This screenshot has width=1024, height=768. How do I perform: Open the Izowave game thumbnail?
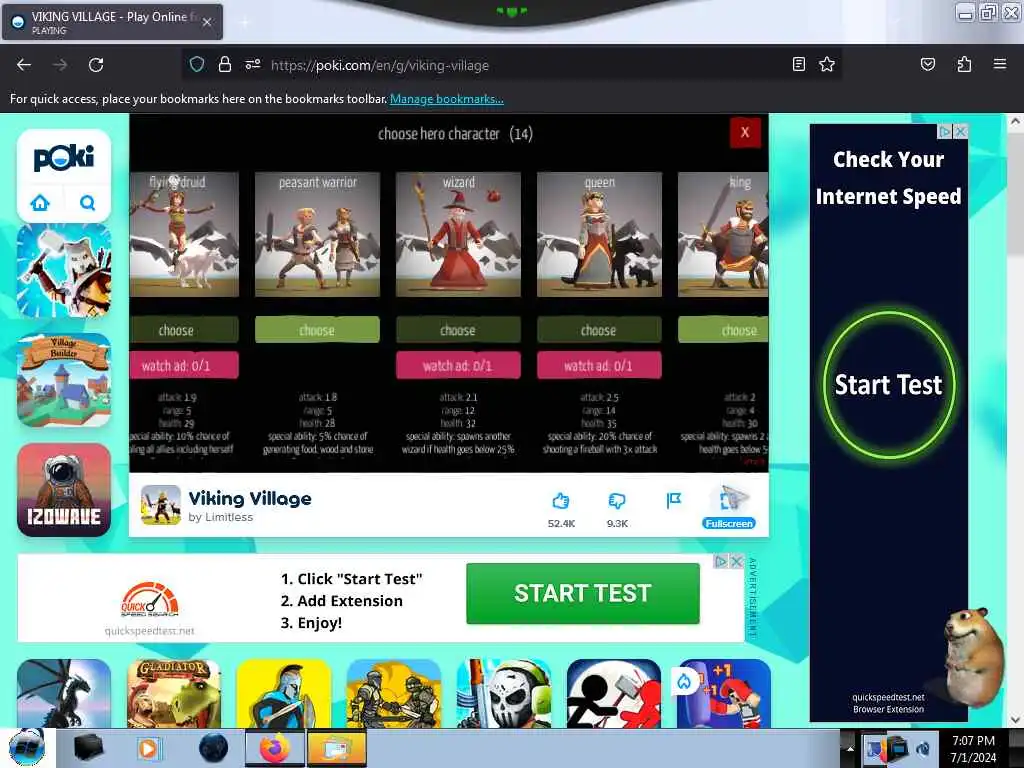click(x=63, y=490)
